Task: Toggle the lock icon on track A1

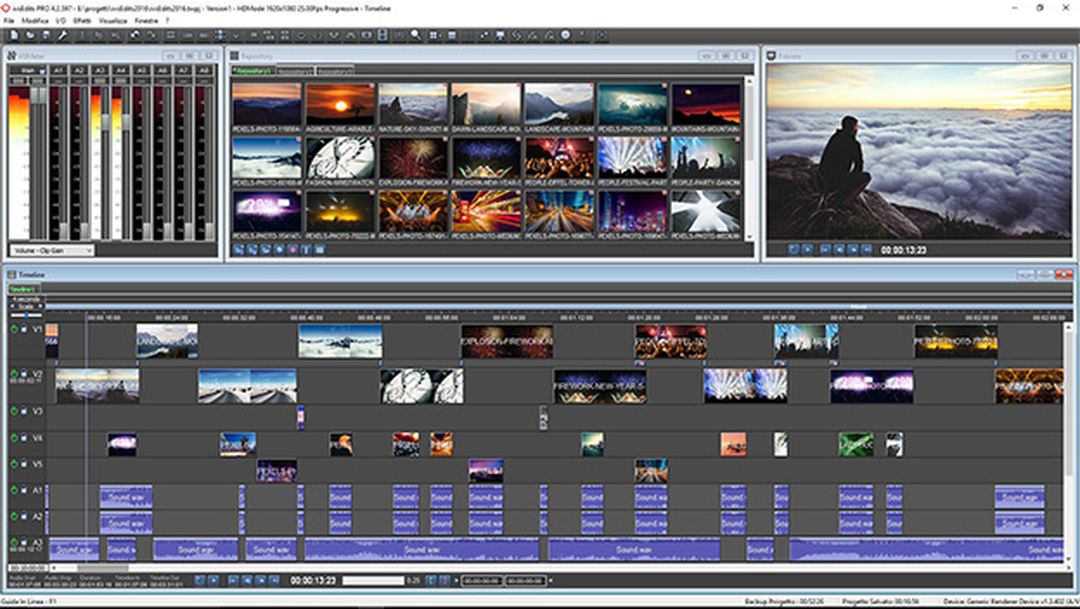Action: click(25, 489)
